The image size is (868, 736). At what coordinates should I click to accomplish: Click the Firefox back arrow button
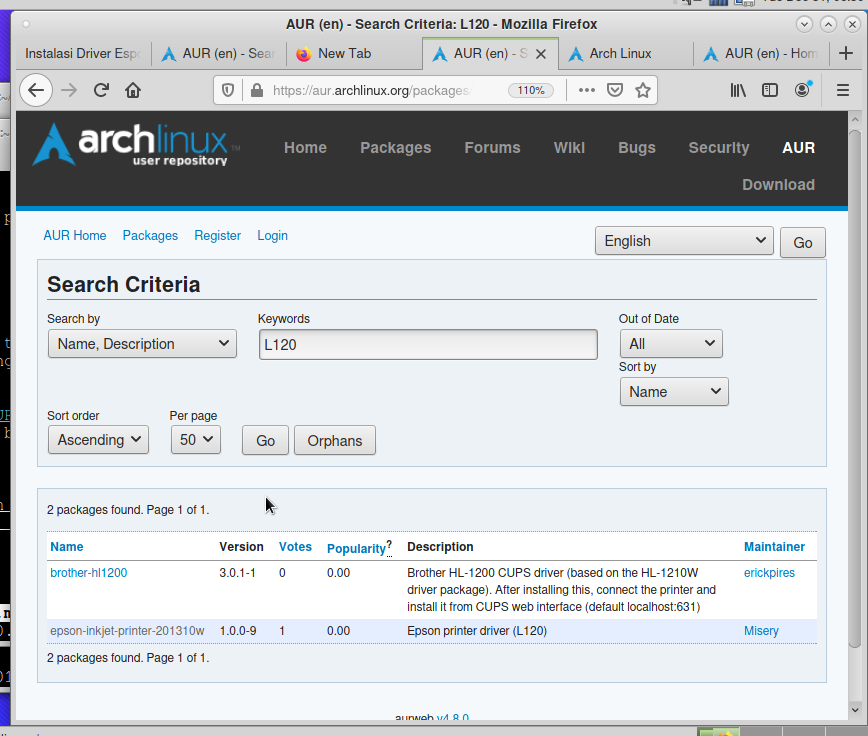(x=36, y=90)
